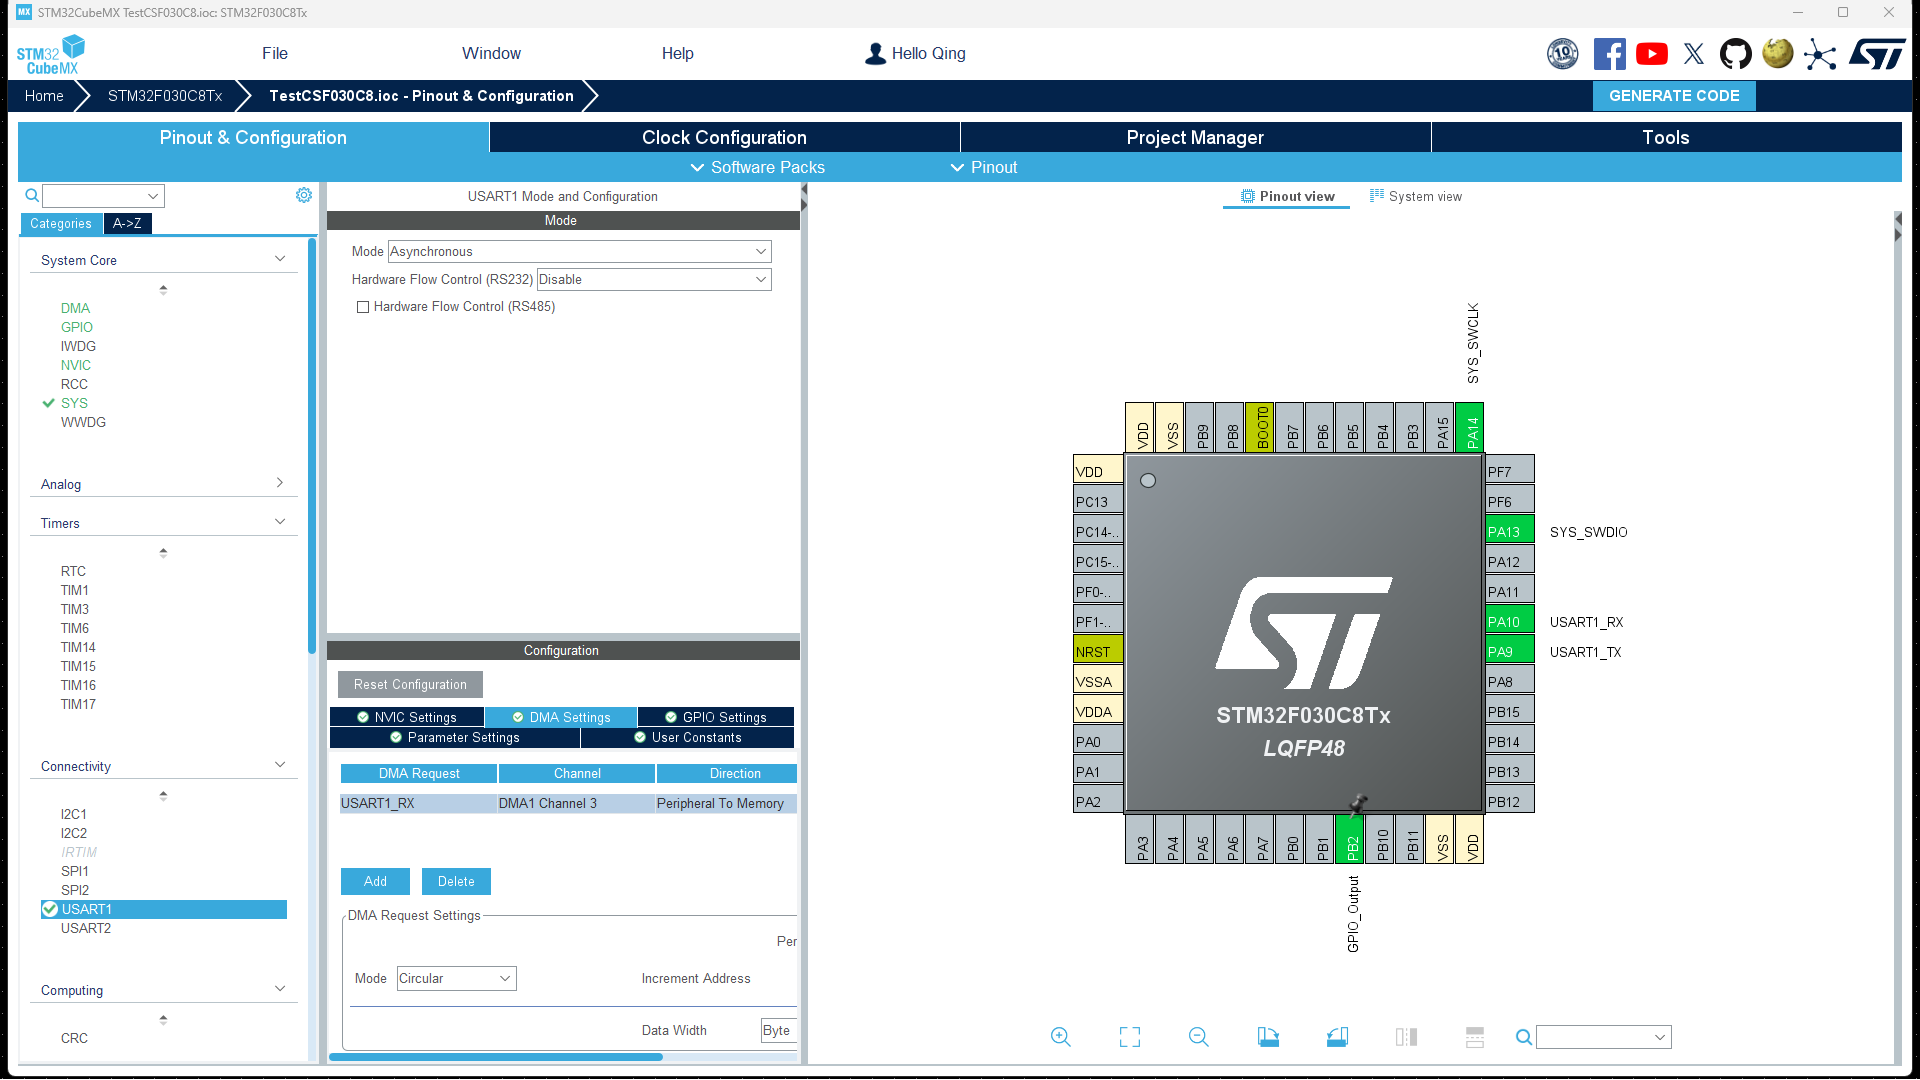
Task: Open the NVIC Settings tab
Action: tap(407, 717)
